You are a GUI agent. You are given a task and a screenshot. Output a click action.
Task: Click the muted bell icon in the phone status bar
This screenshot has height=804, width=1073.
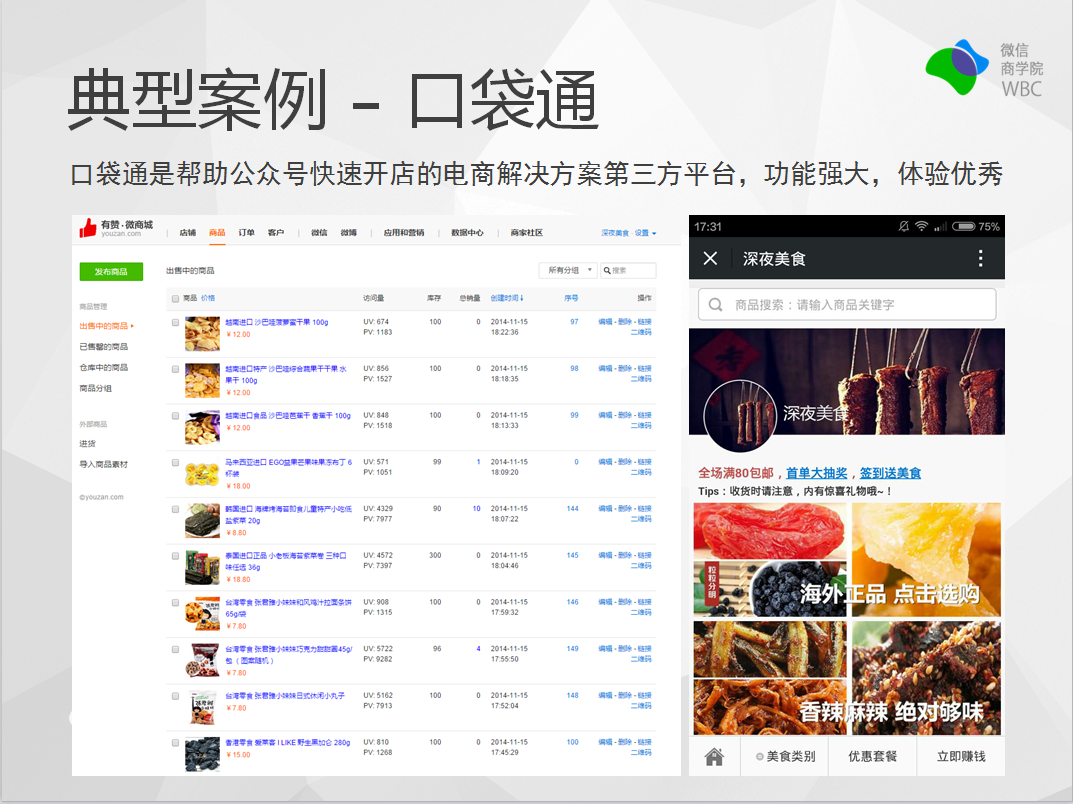coord(903,226)
